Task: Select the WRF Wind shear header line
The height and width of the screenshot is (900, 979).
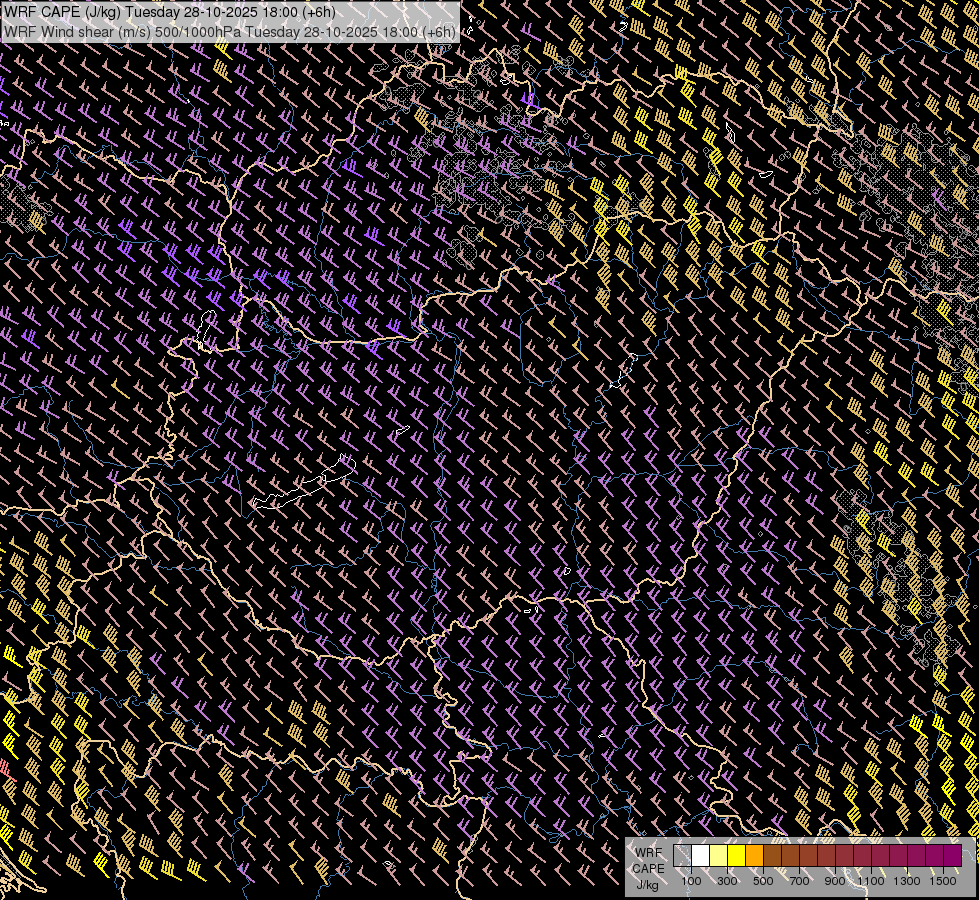Action: [230, 31]
